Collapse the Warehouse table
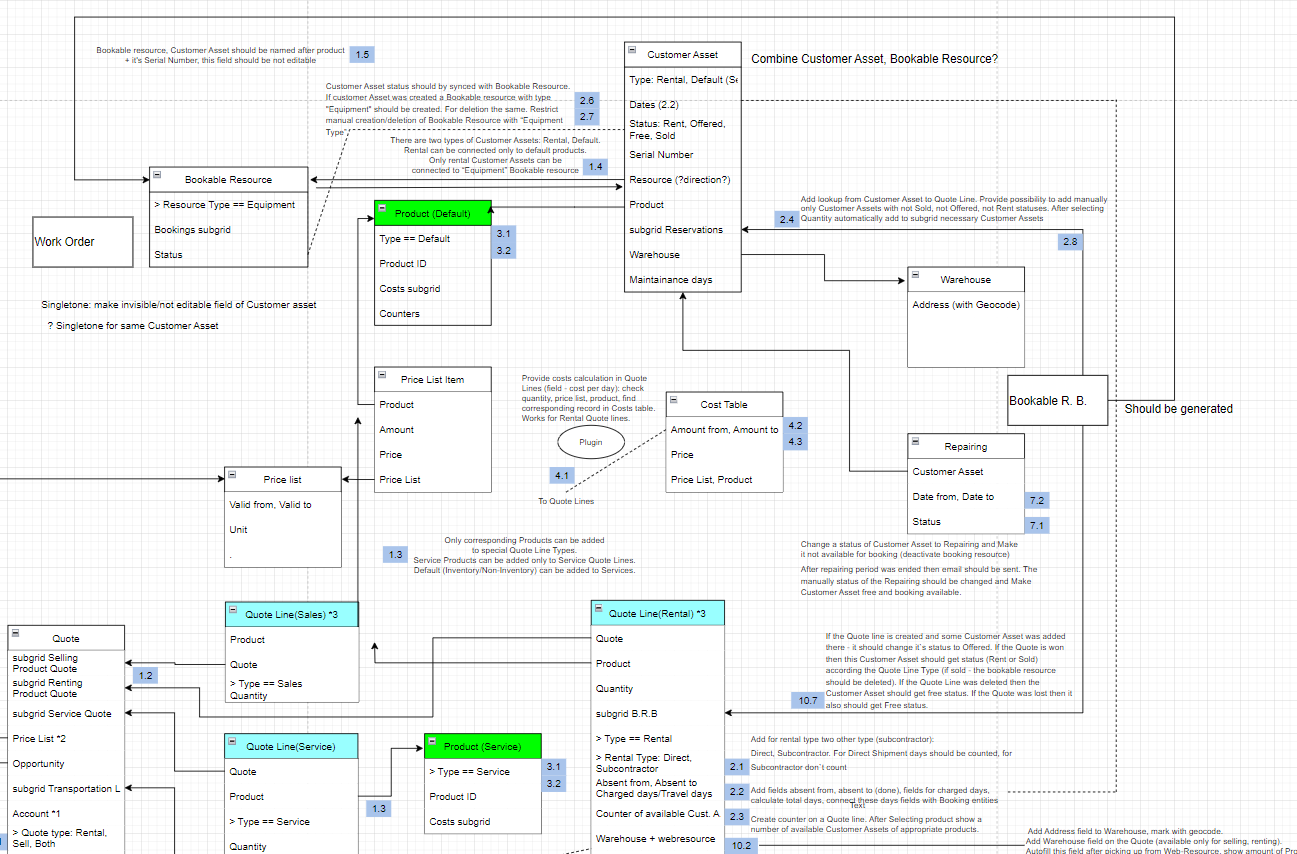The width and height of the screenshot is (1297, 854). (915, 274)
